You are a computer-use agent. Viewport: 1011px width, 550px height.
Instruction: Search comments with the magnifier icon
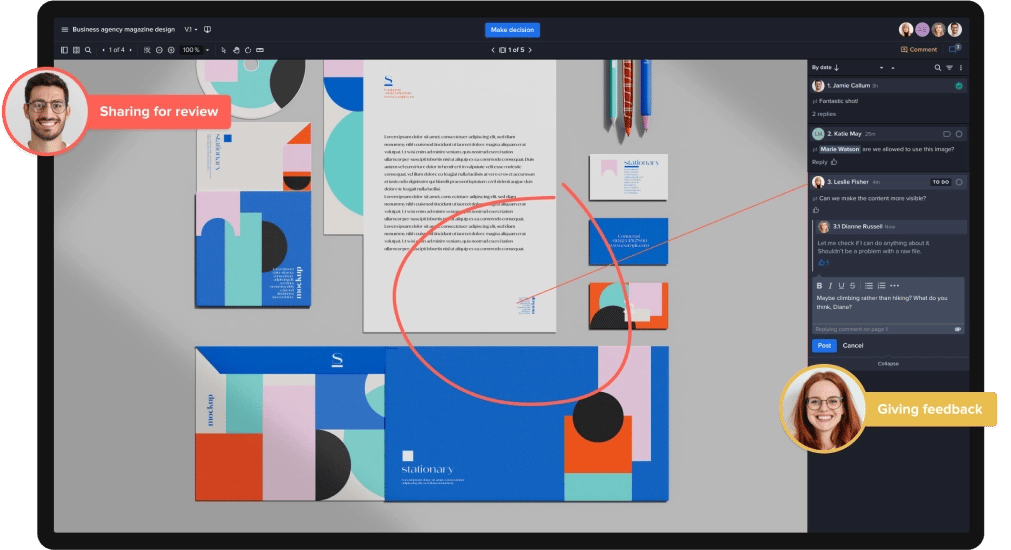click(x=937, y=68)
